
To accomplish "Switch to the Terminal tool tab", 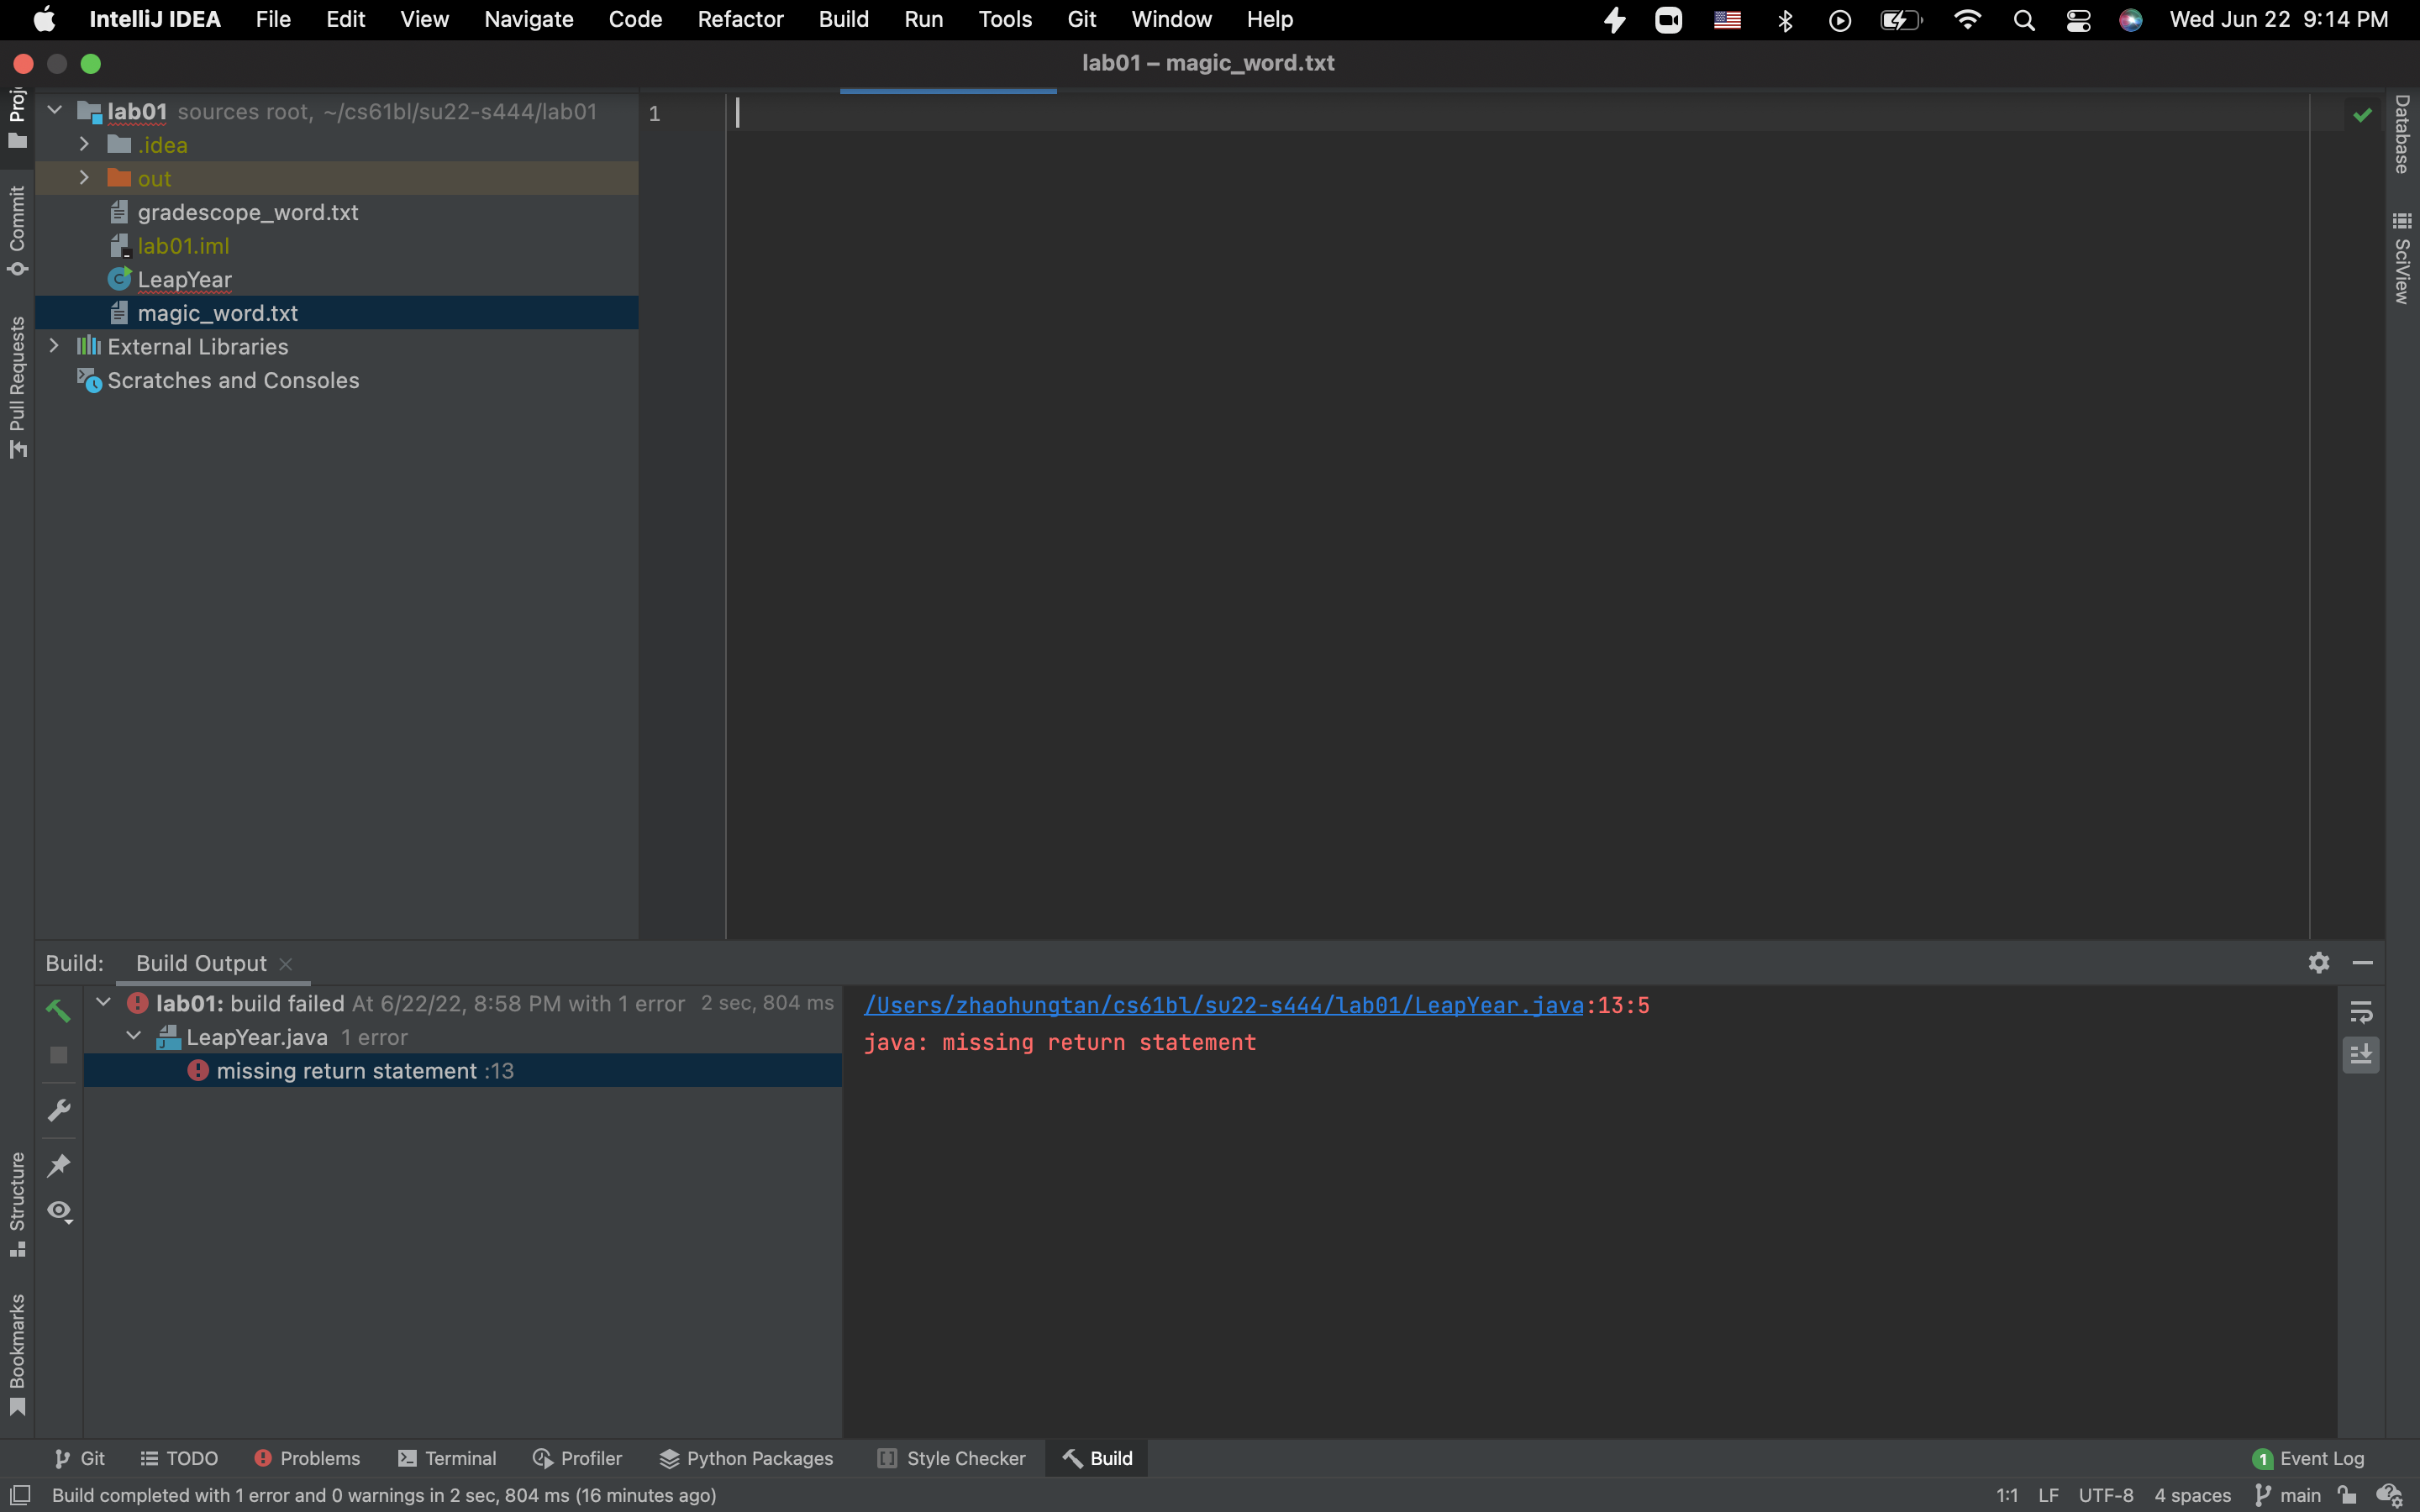I will [447, 1458].
